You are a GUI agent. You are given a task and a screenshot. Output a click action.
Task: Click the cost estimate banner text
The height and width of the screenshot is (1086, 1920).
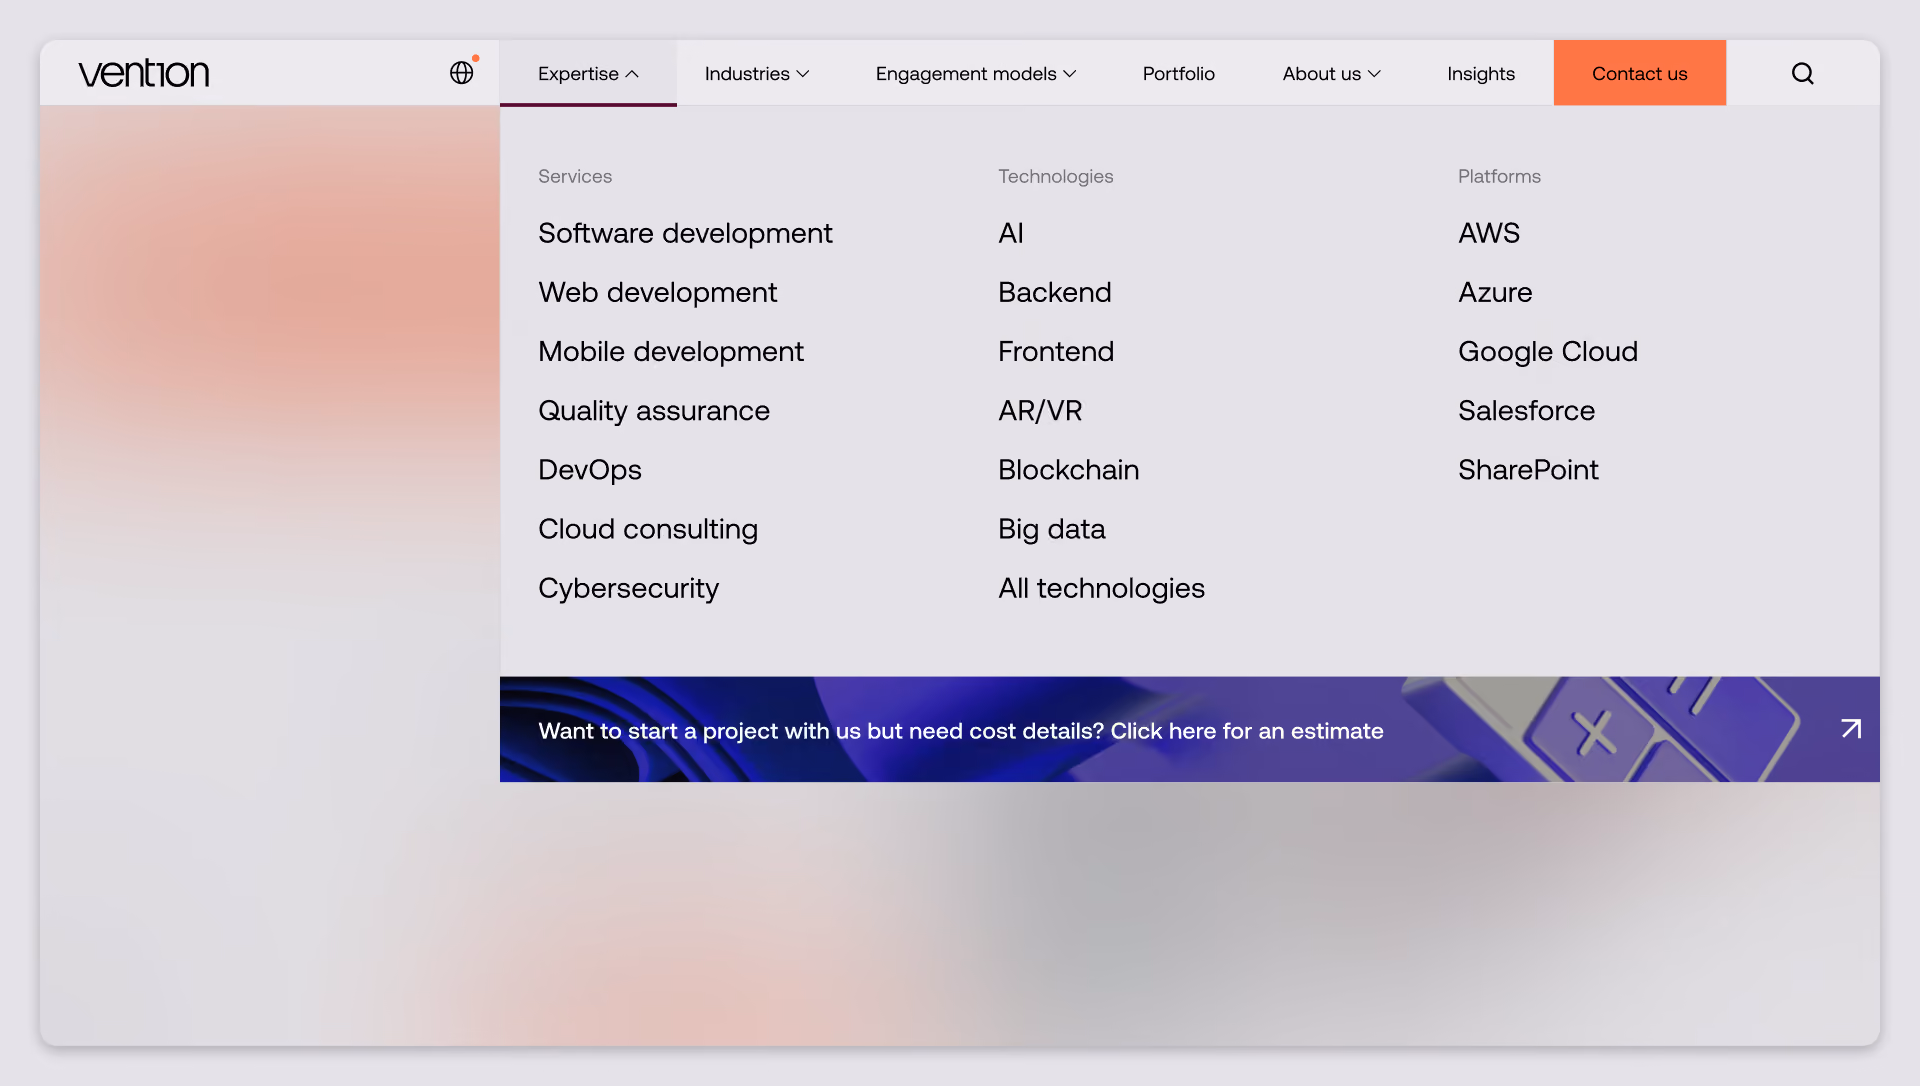(960, 731)
